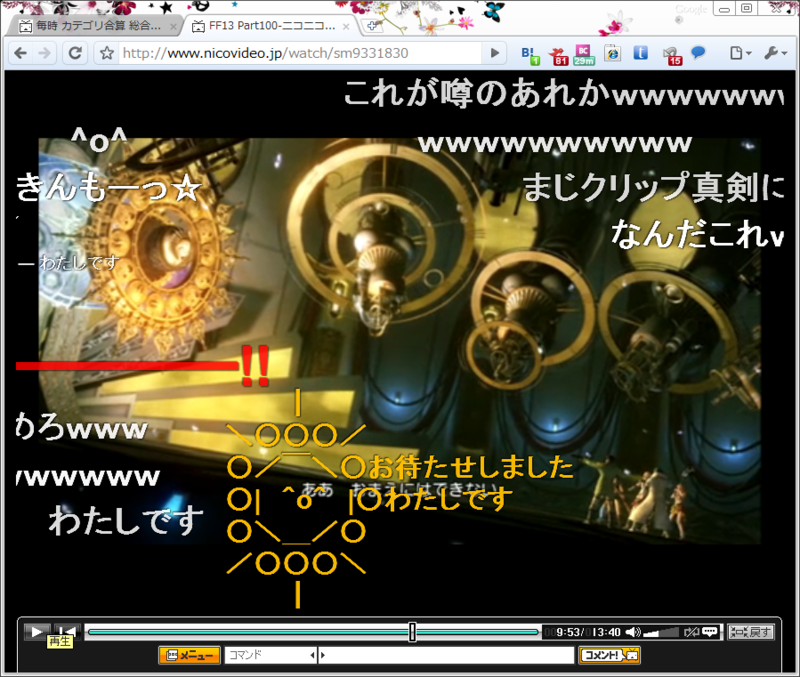Close the 毎時 カテゴリ合算 tab
800x677 pixels.
173,27
